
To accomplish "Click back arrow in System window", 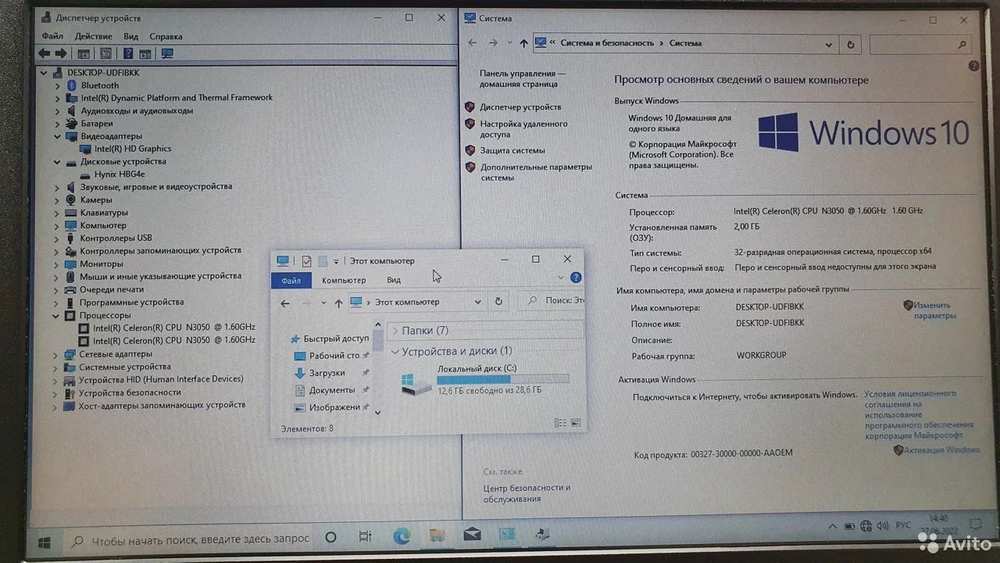I will (472, 43).
